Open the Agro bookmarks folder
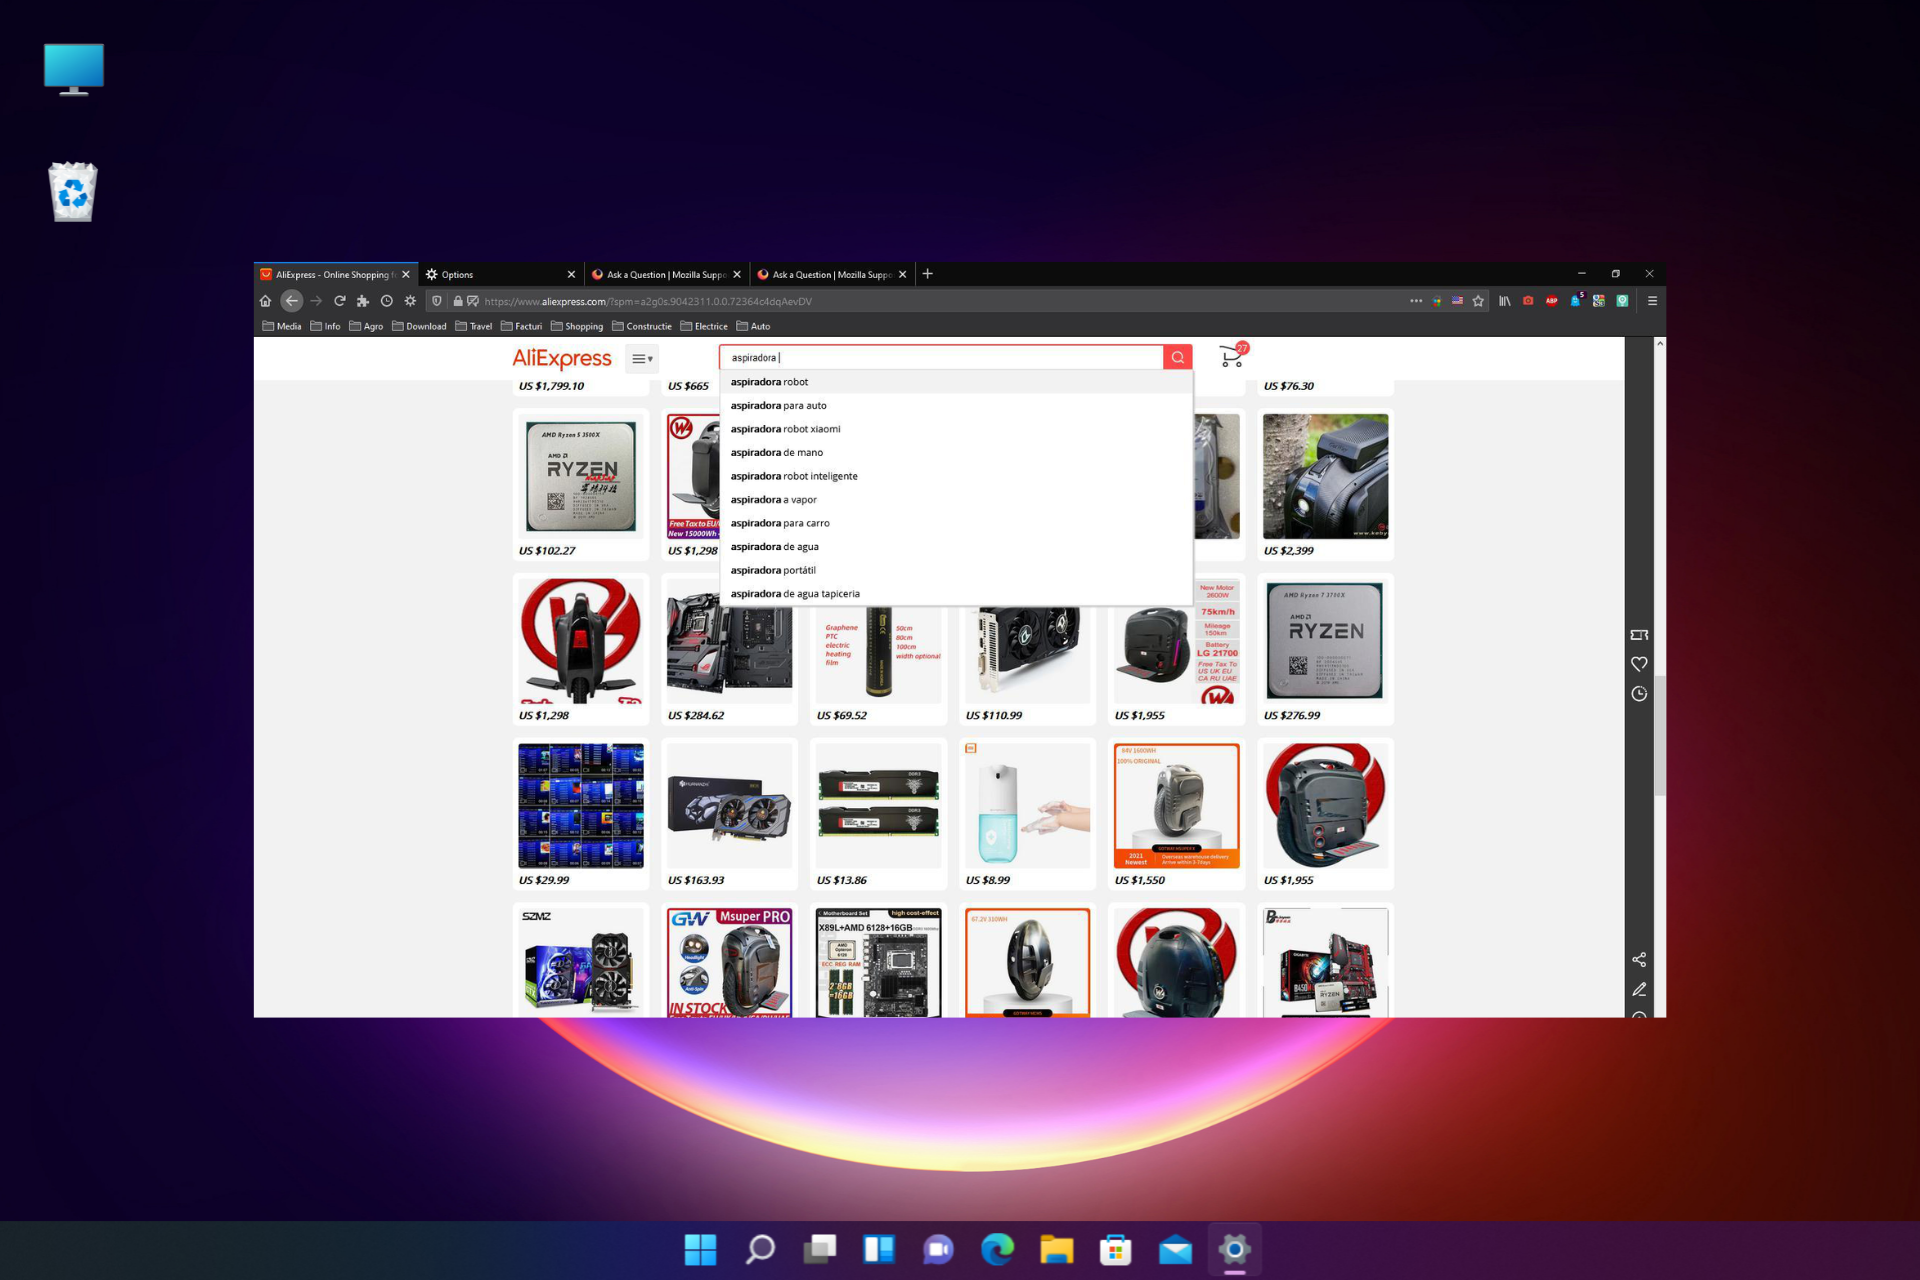The height and width of the screenshot is (1280, 1920). pos(366,326)
